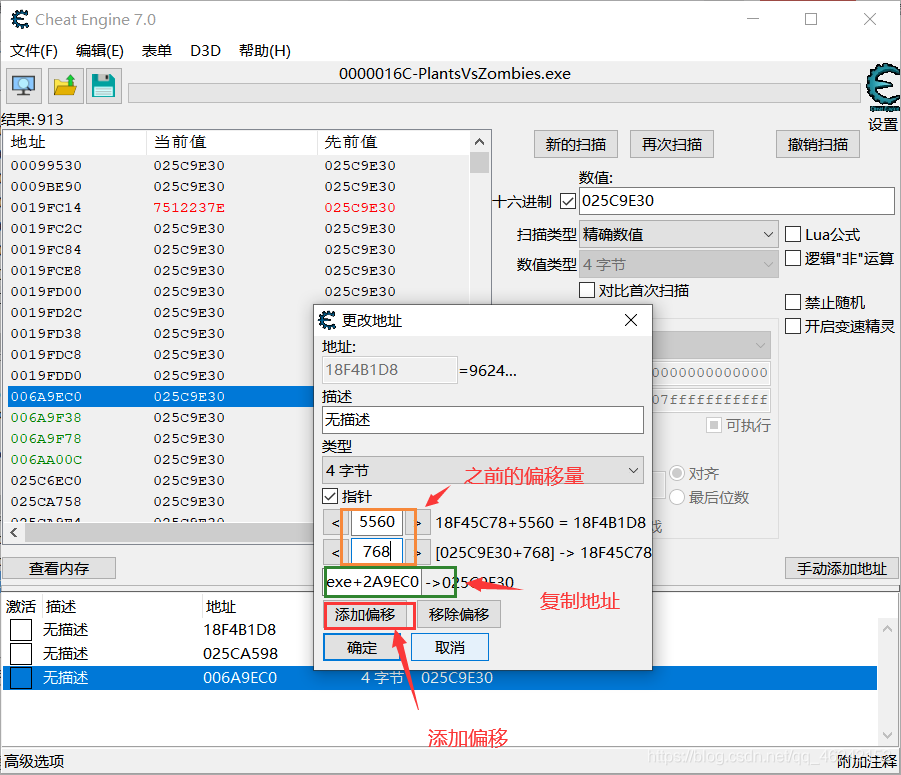This screenshot has width=901, height=775.
Task: Open the 表单 menu
Action: (x=157, y=51)
